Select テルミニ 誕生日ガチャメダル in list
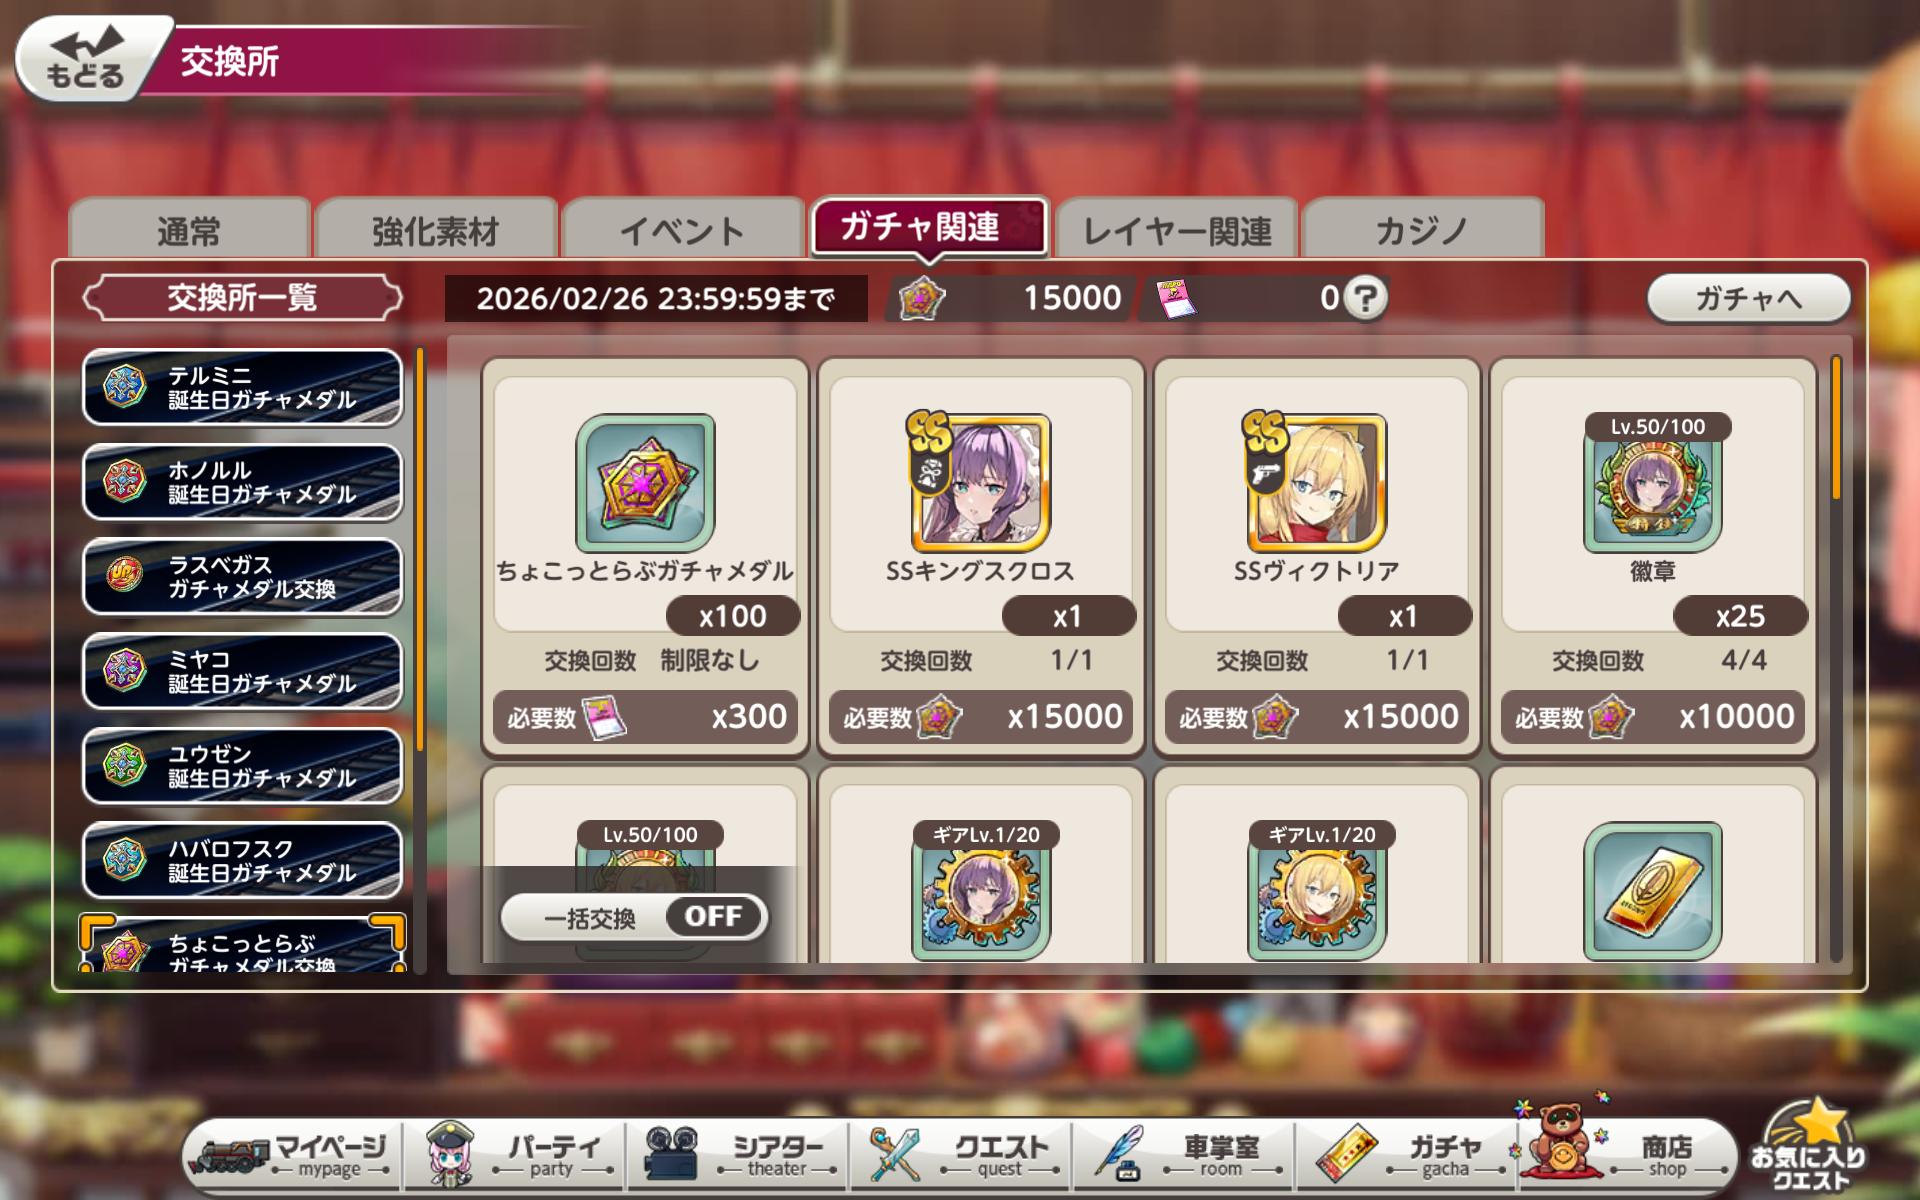Image resolution: width=1920 pixels, height=1200 pixels. point(242,387)
